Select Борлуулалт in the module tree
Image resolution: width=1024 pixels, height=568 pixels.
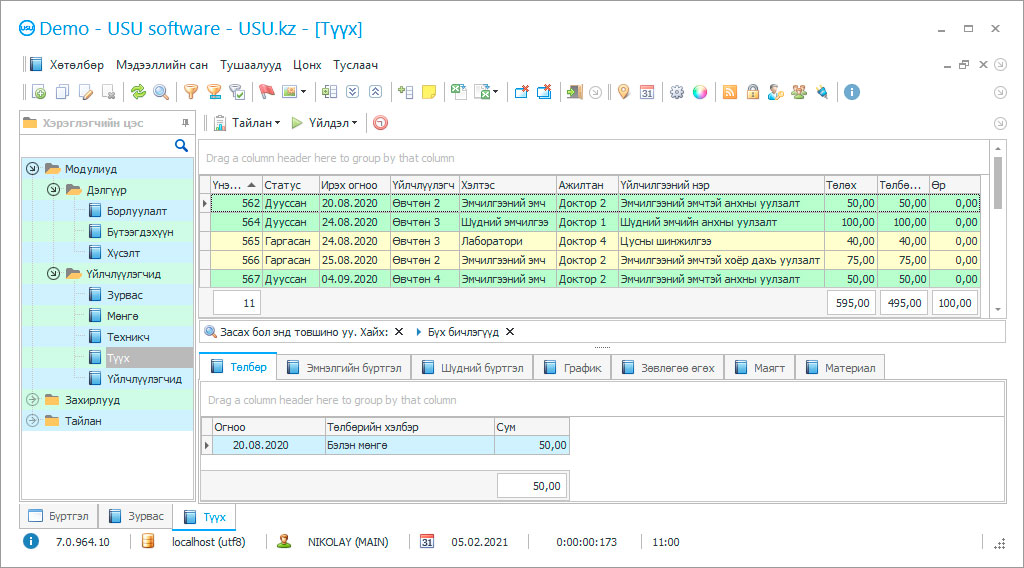[x=137, y=211]
